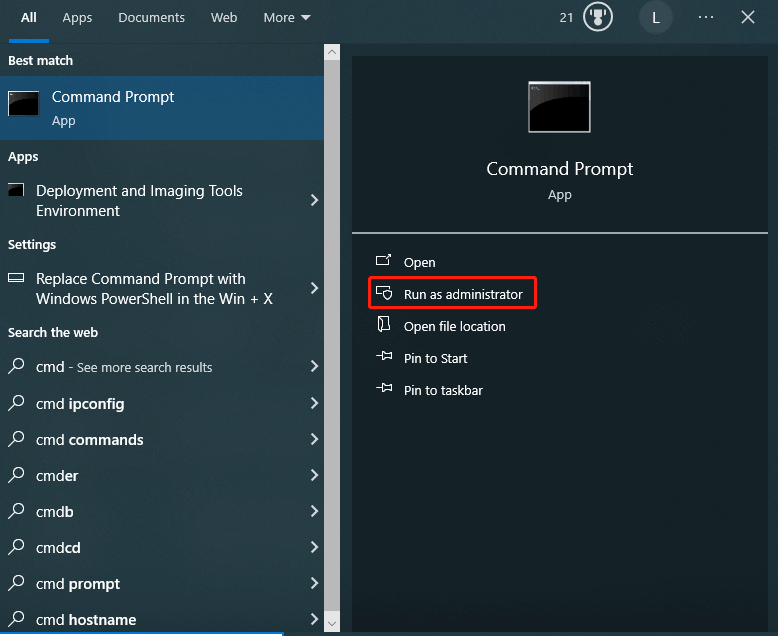The height and width of the screenshot is (636, 778).
Task: Click scrollbar up arrow in results list
Action: (x=332, y=52)
